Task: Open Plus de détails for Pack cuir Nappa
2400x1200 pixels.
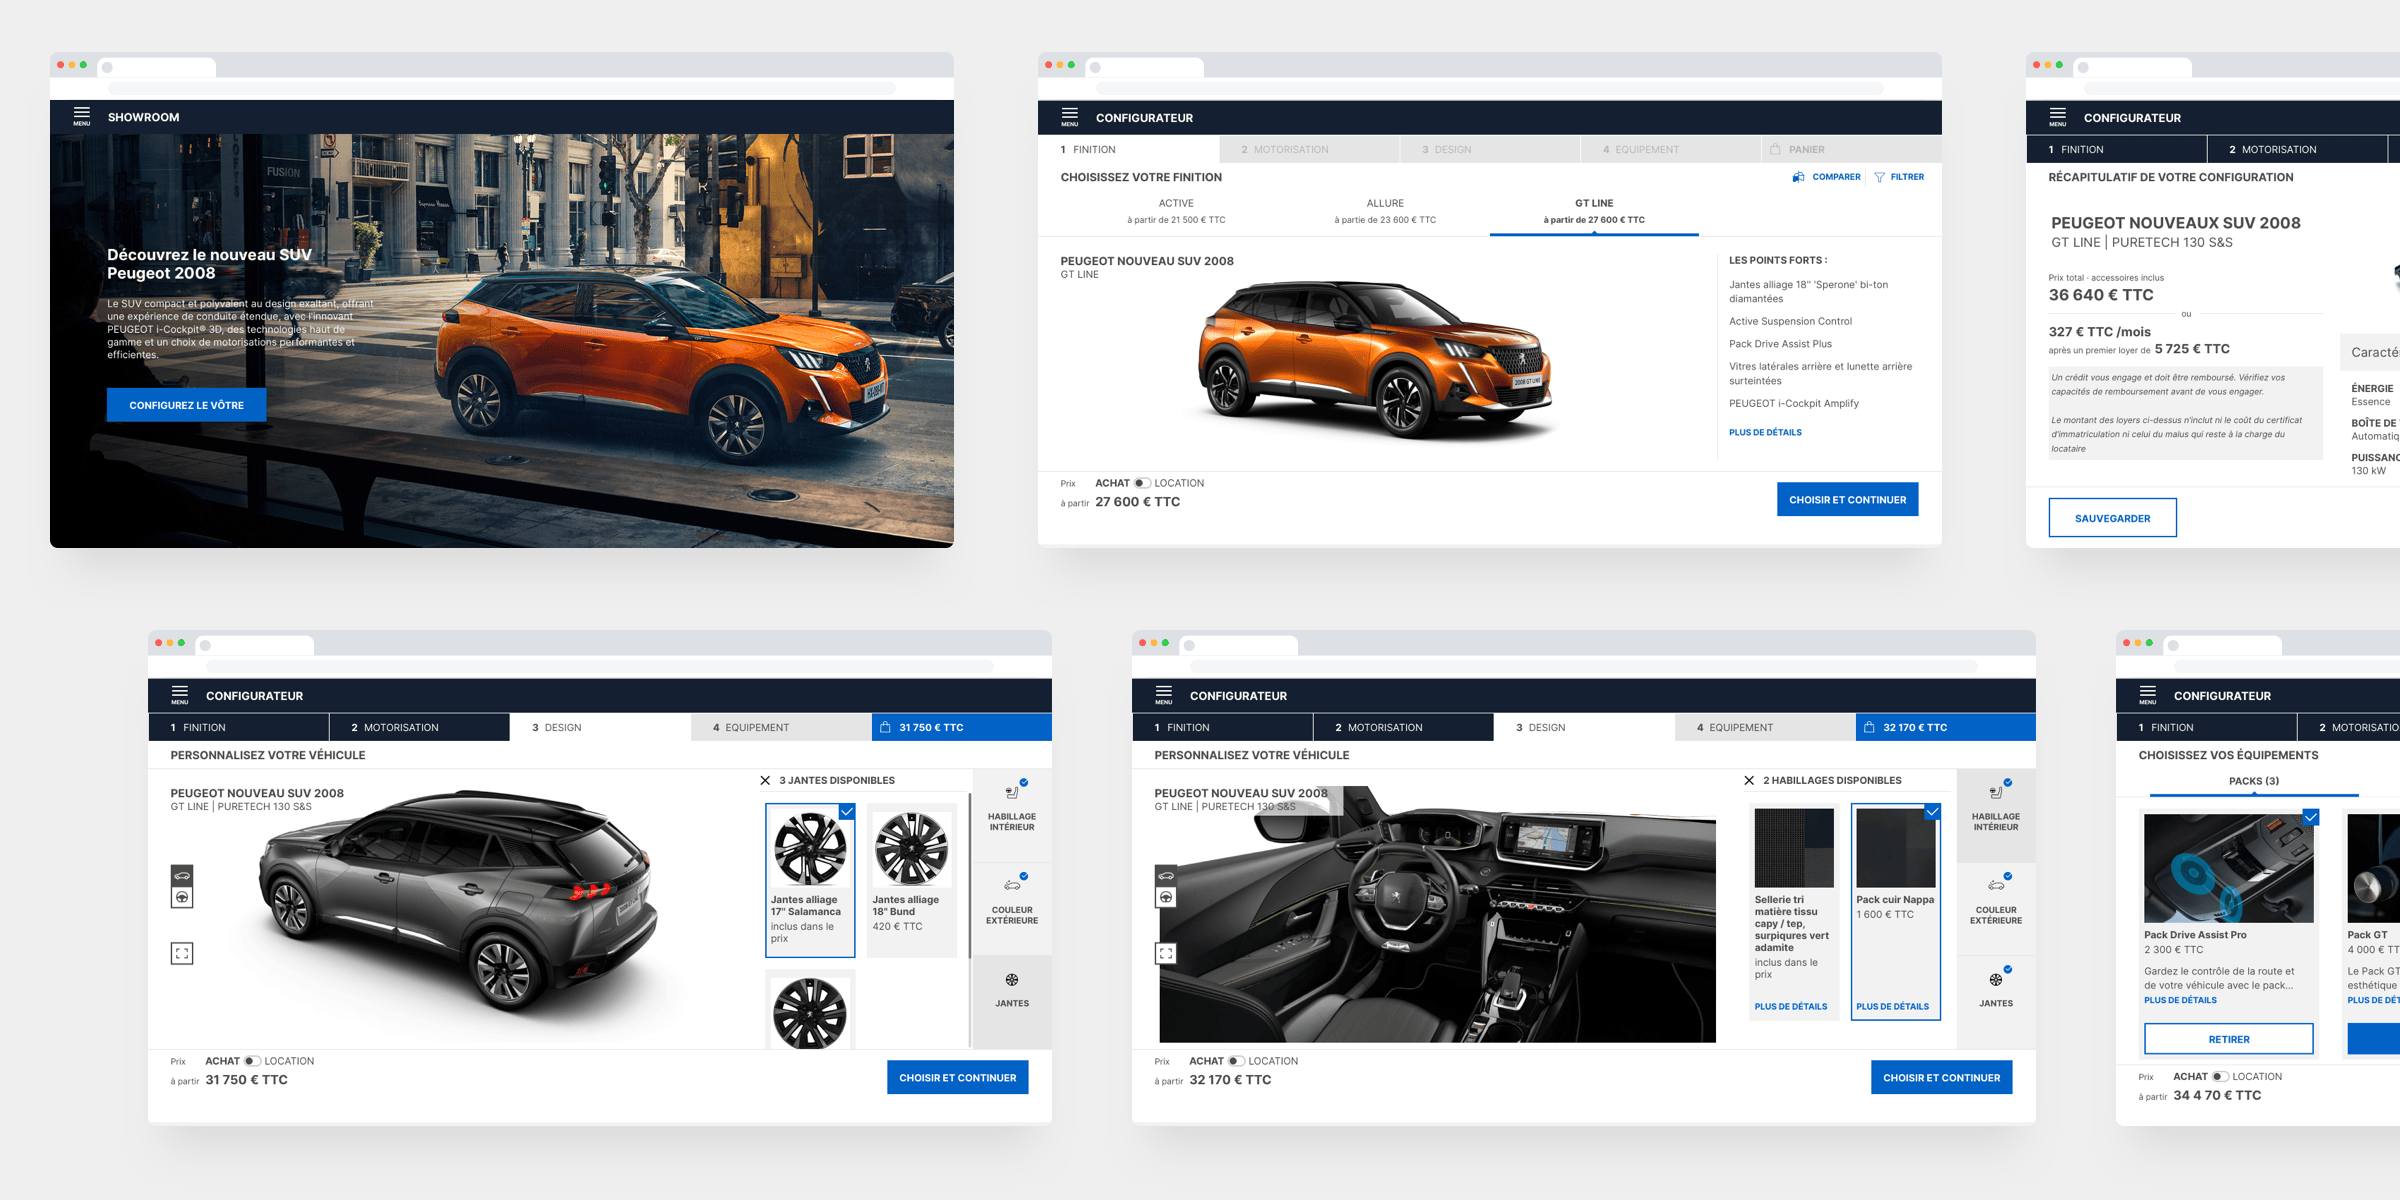Action: pos(1892,1006)
